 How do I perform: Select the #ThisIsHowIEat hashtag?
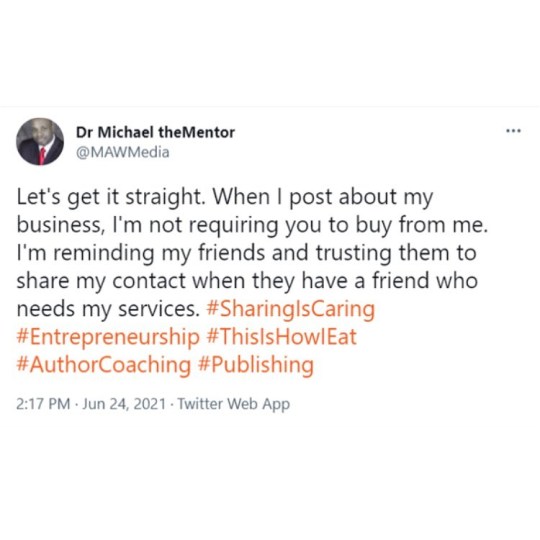[281, 336]
